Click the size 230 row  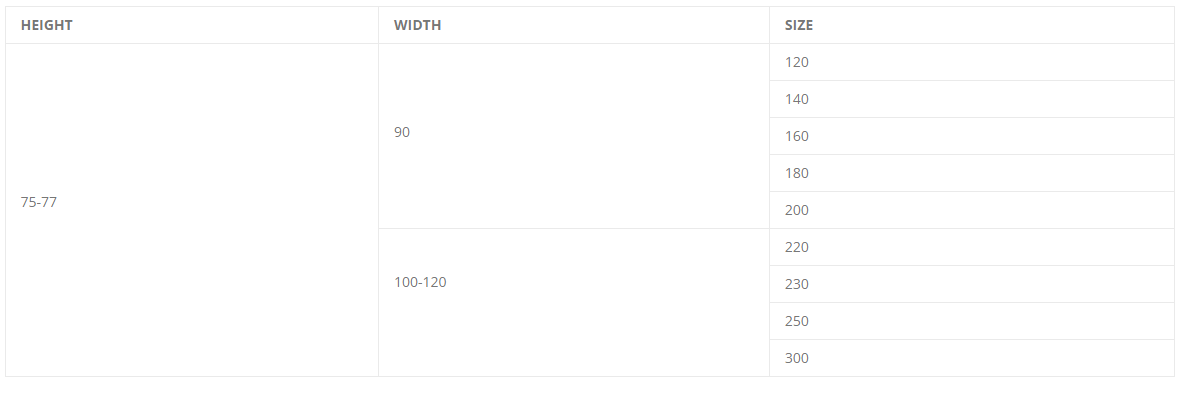pos(972,285)
